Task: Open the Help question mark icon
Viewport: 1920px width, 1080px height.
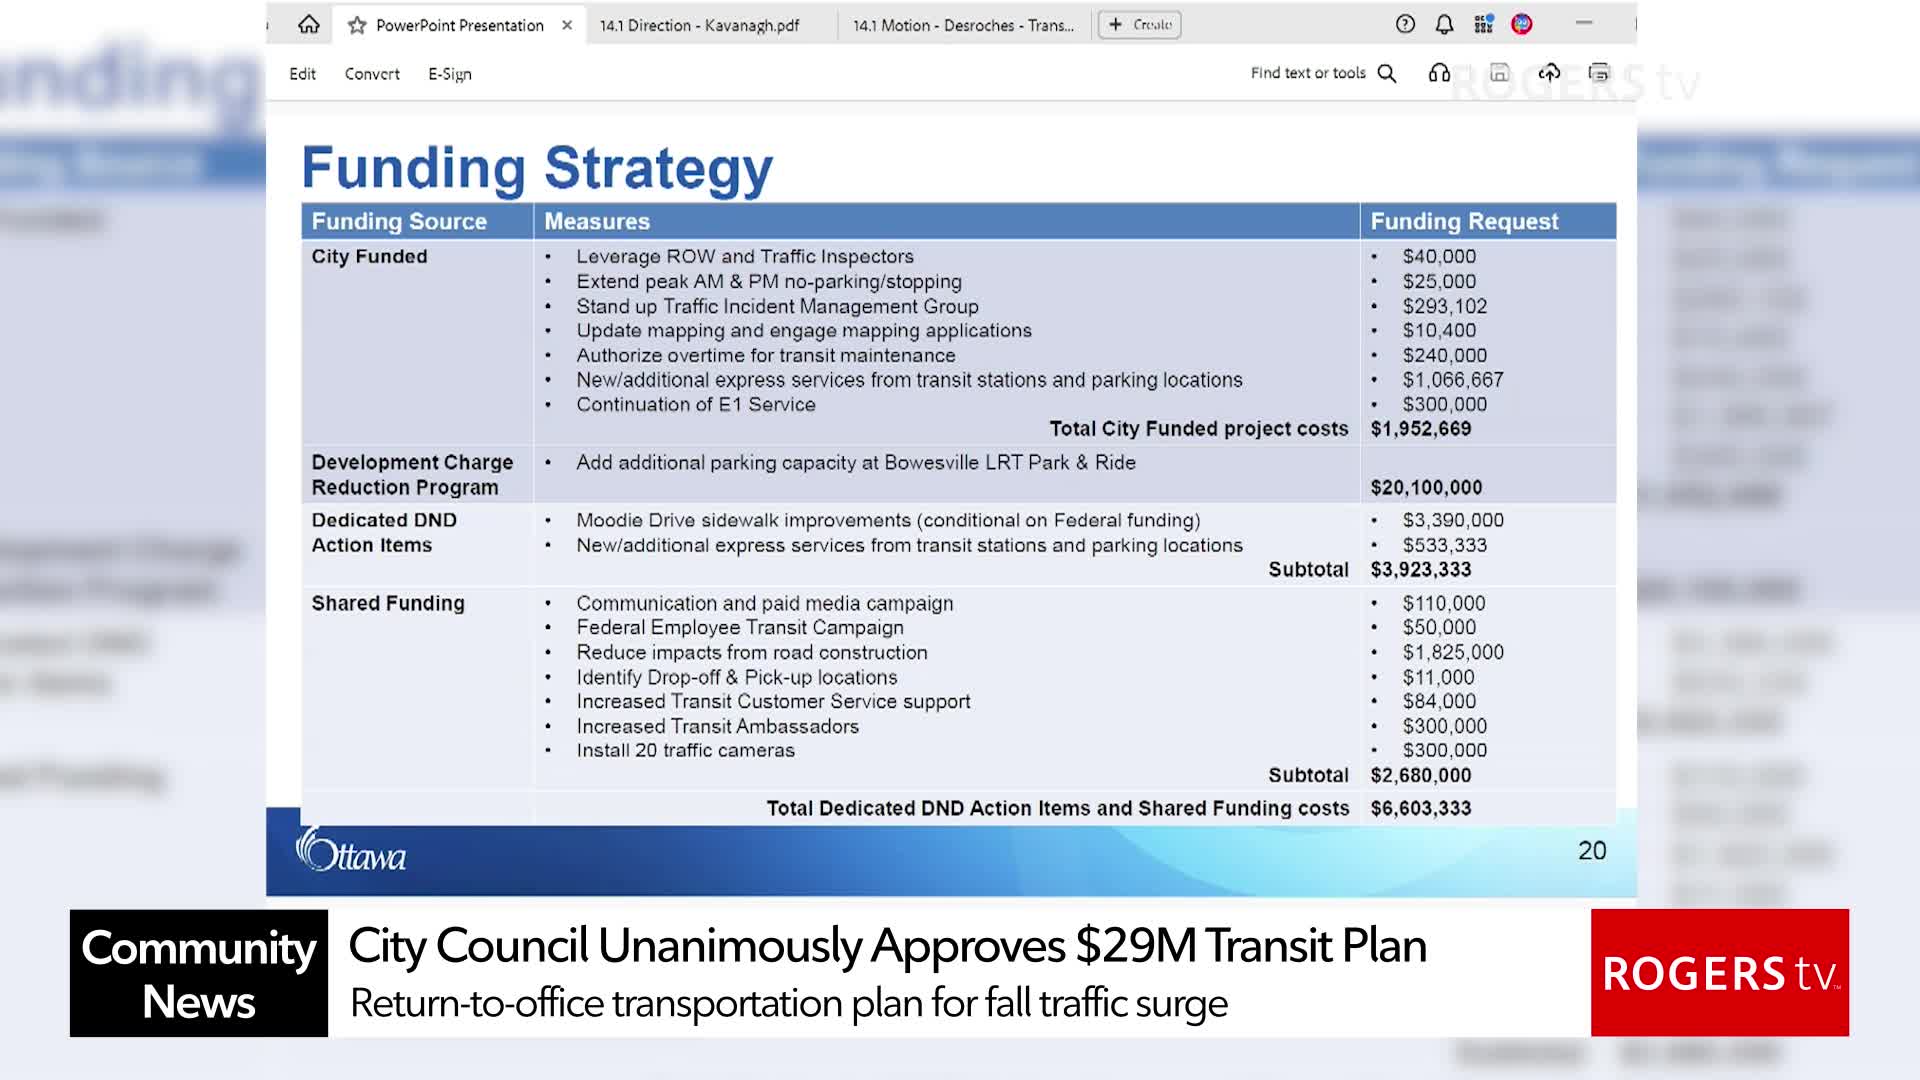Action: (x=1405, y=24)
